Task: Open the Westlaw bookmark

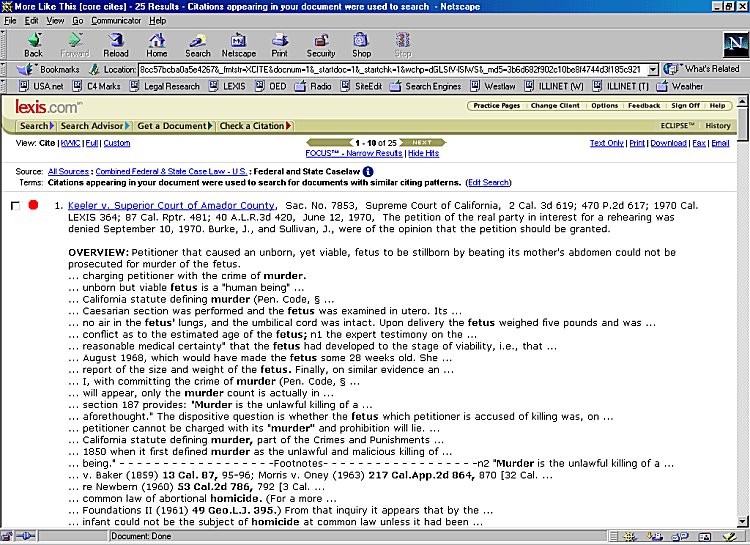Action: [x=493, y=86]
